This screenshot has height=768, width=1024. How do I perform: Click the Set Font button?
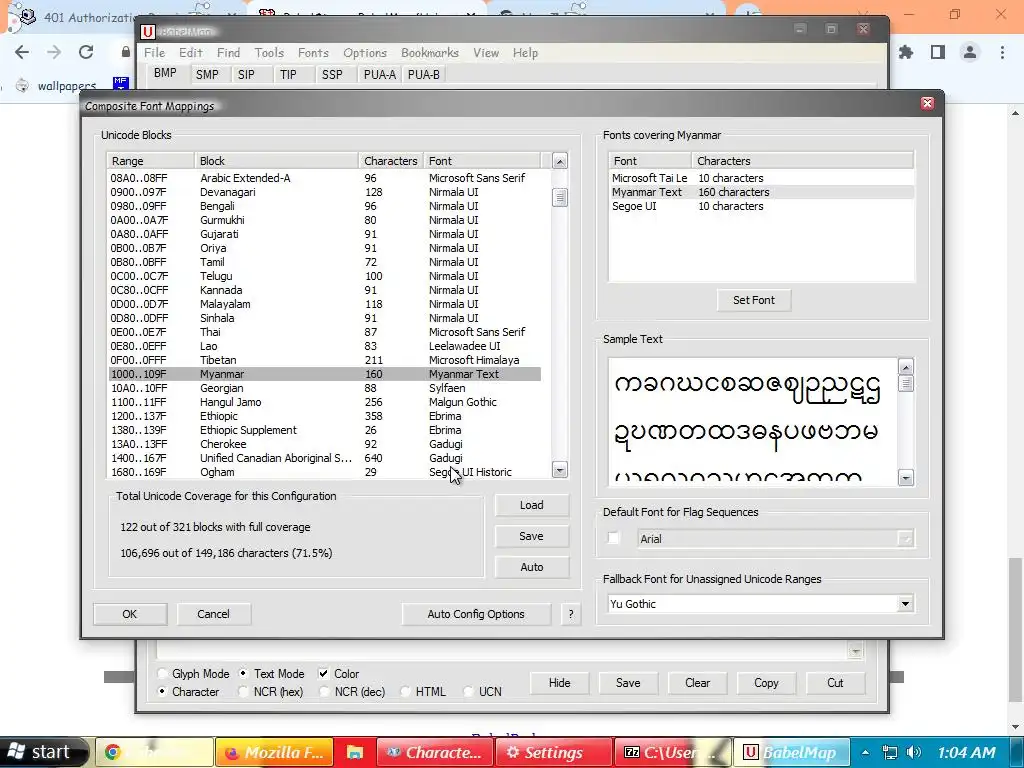754,300
